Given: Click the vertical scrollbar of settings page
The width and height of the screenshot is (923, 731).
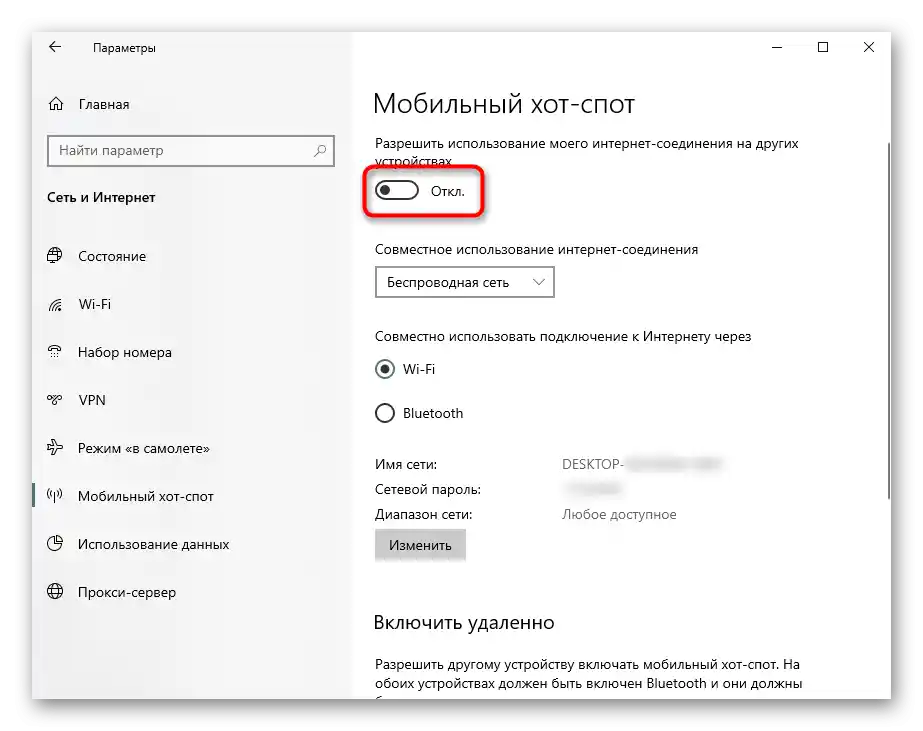Looking at the screenshot, I should point(888,321).
